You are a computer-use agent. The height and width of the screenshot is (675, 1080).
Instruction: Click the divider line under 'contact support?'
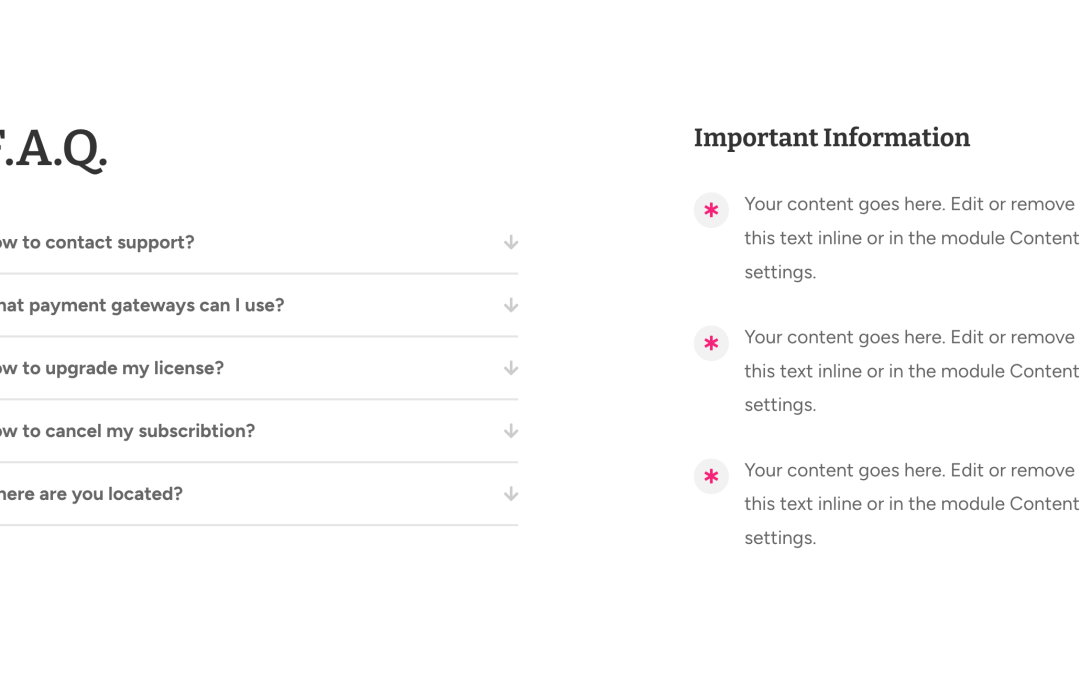point(259,273)
